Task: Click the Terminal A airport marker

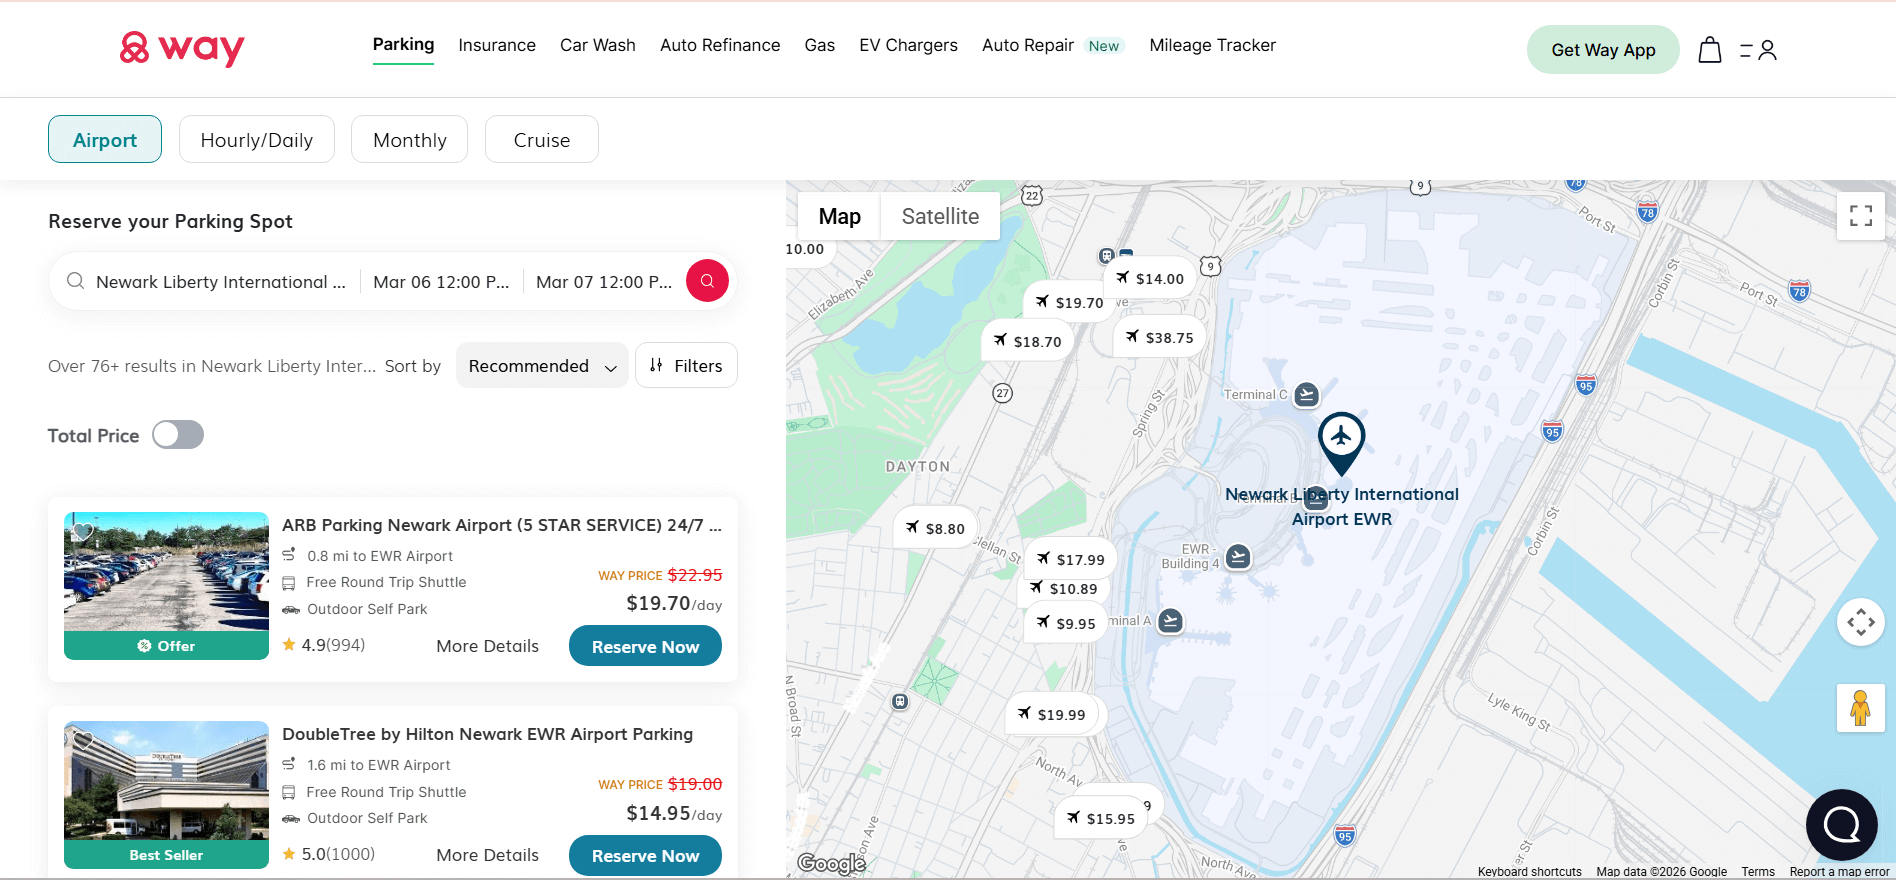Action: click(1170, 621)
